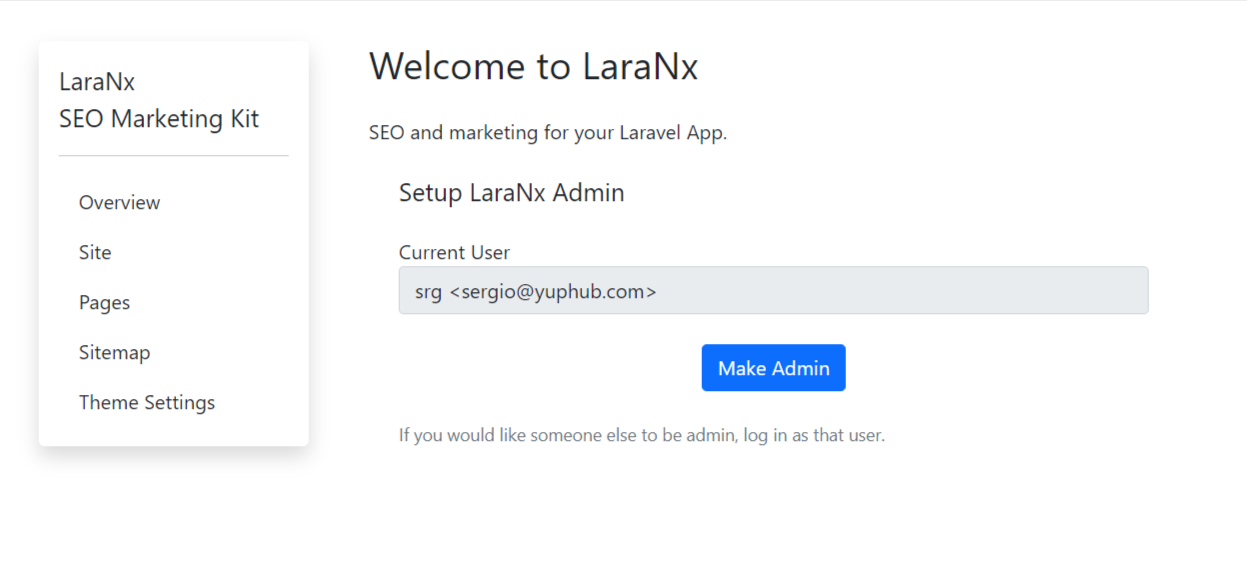Open the Pages menu entry
The image size is (1247, 571).
point(104,302)
